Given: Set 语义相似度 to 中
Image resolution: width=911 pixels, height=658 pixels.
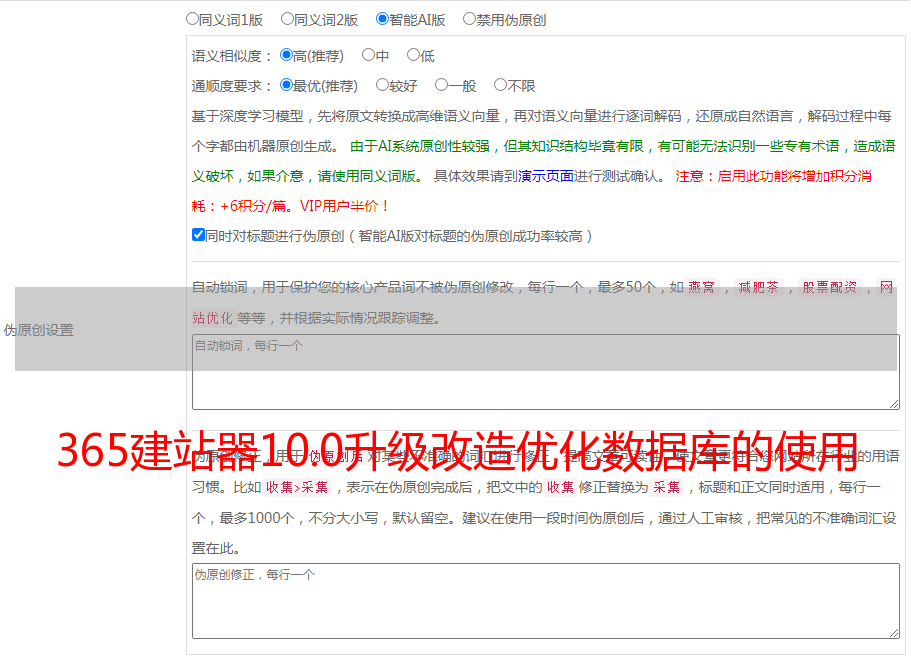Looking at the screenshot, I should (368, 55).
